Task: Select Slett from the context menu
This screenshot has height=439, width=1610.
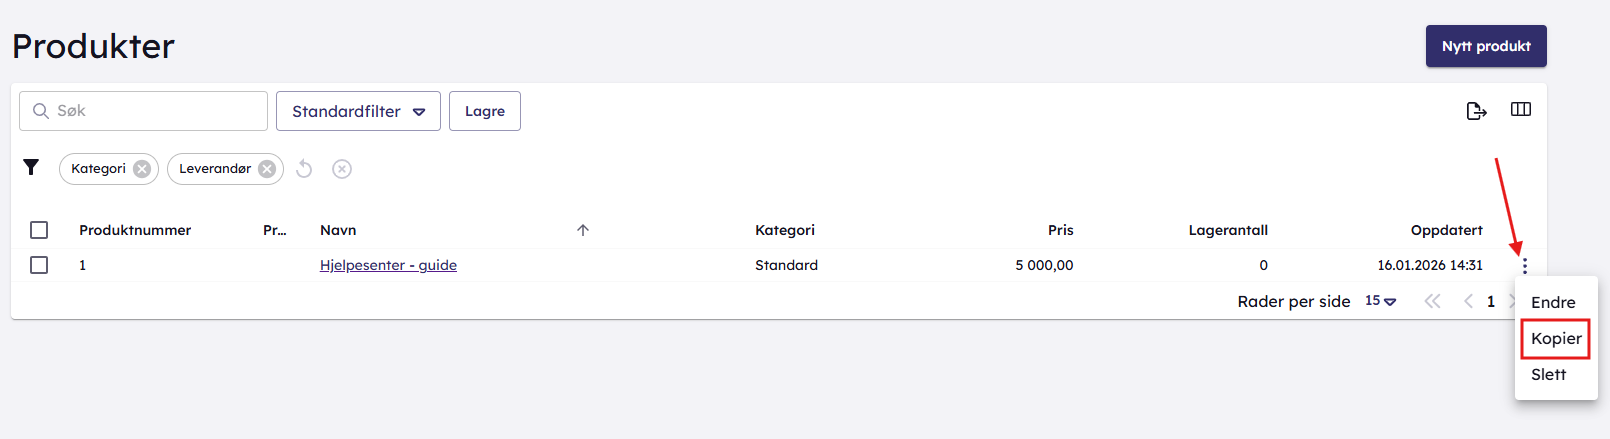Action: [1549, 374]
